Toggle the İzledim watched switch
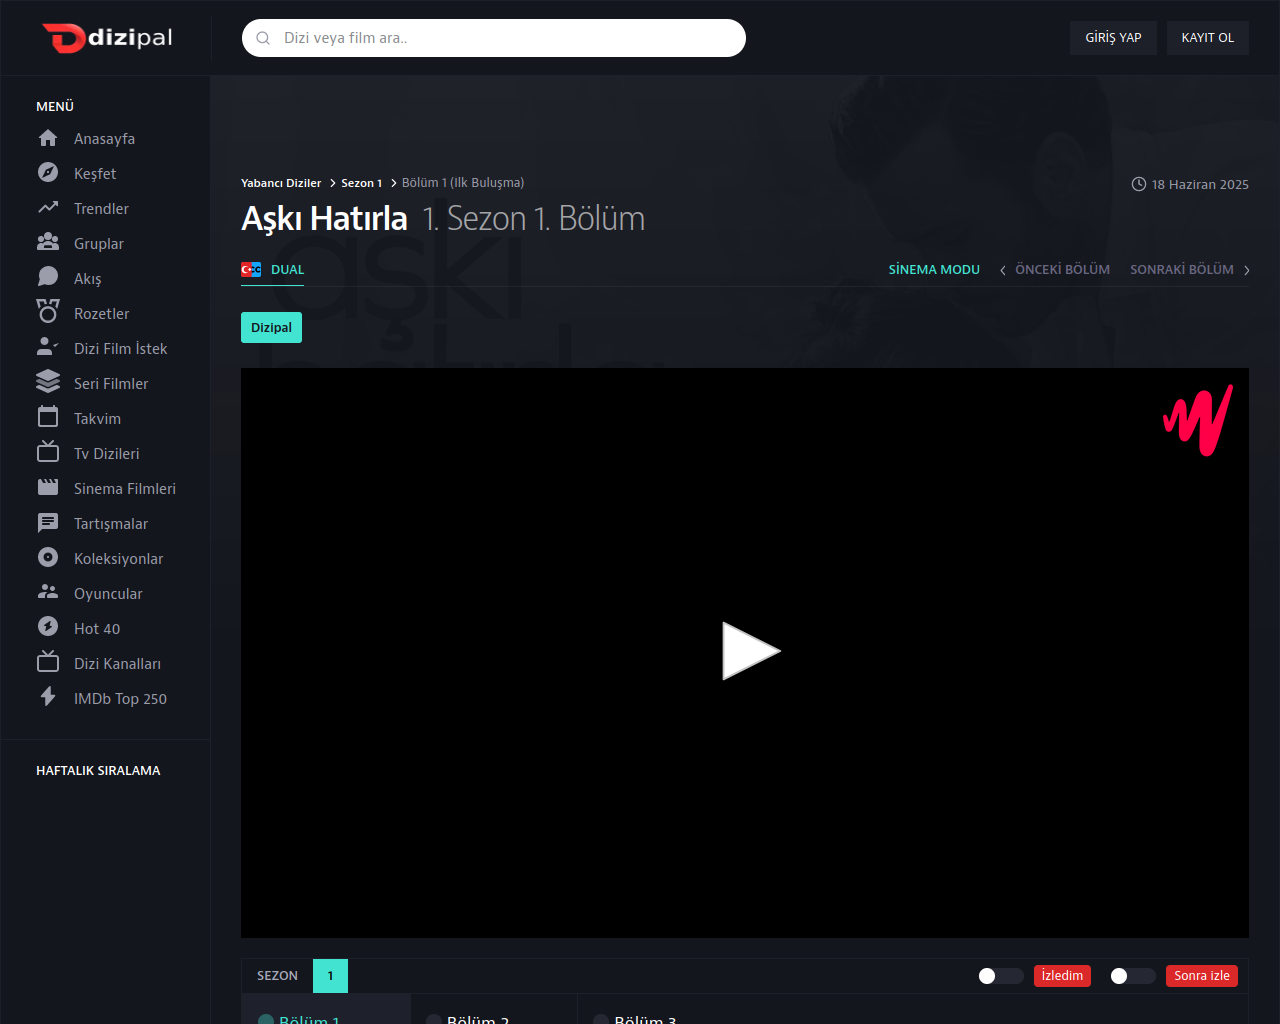The image size is (1280, 1024). tap(1000, 976)
